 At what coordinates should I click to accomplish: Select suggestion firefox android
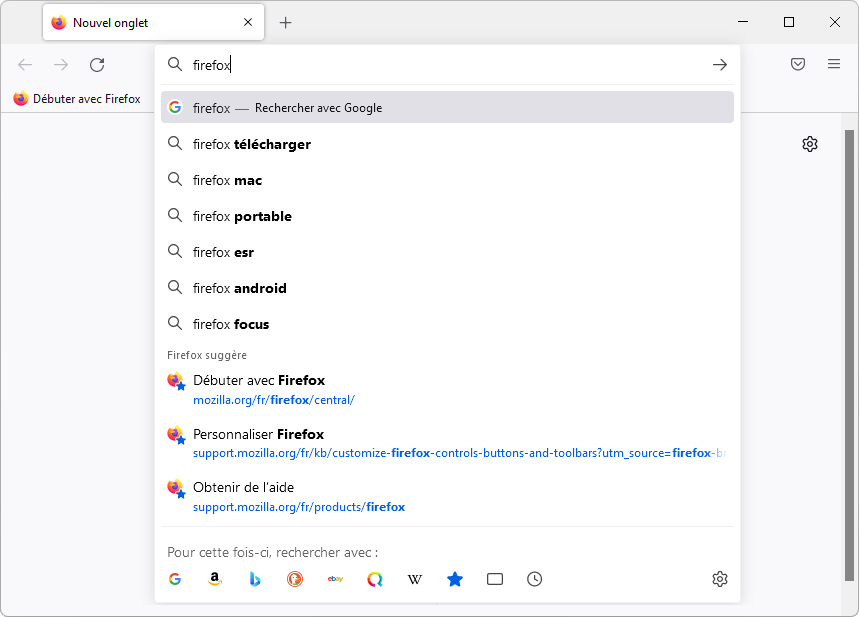coord(447,288)
